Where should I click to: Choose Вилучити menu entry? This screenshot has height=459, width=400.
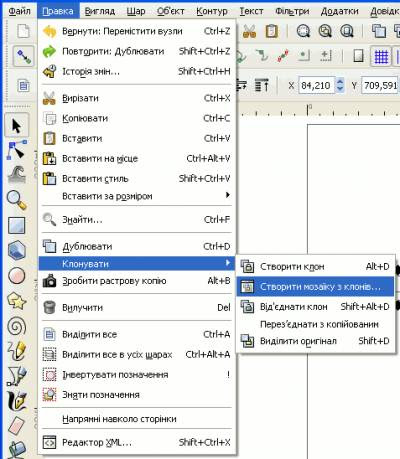[x=136, y=307]
